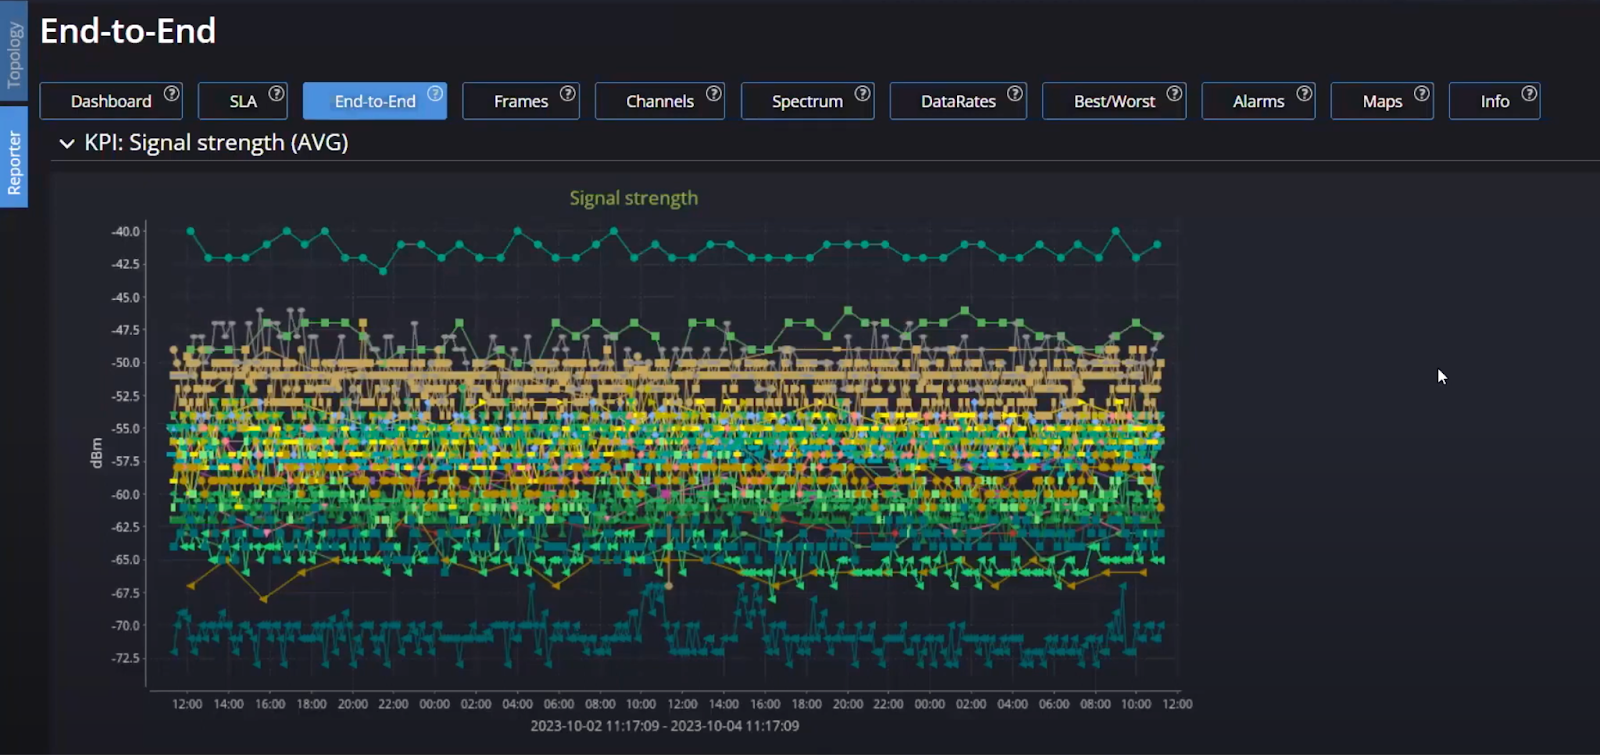Open help icon beside Spectrum
This screenshot has width=1600, height=755.
pos(863,93)
